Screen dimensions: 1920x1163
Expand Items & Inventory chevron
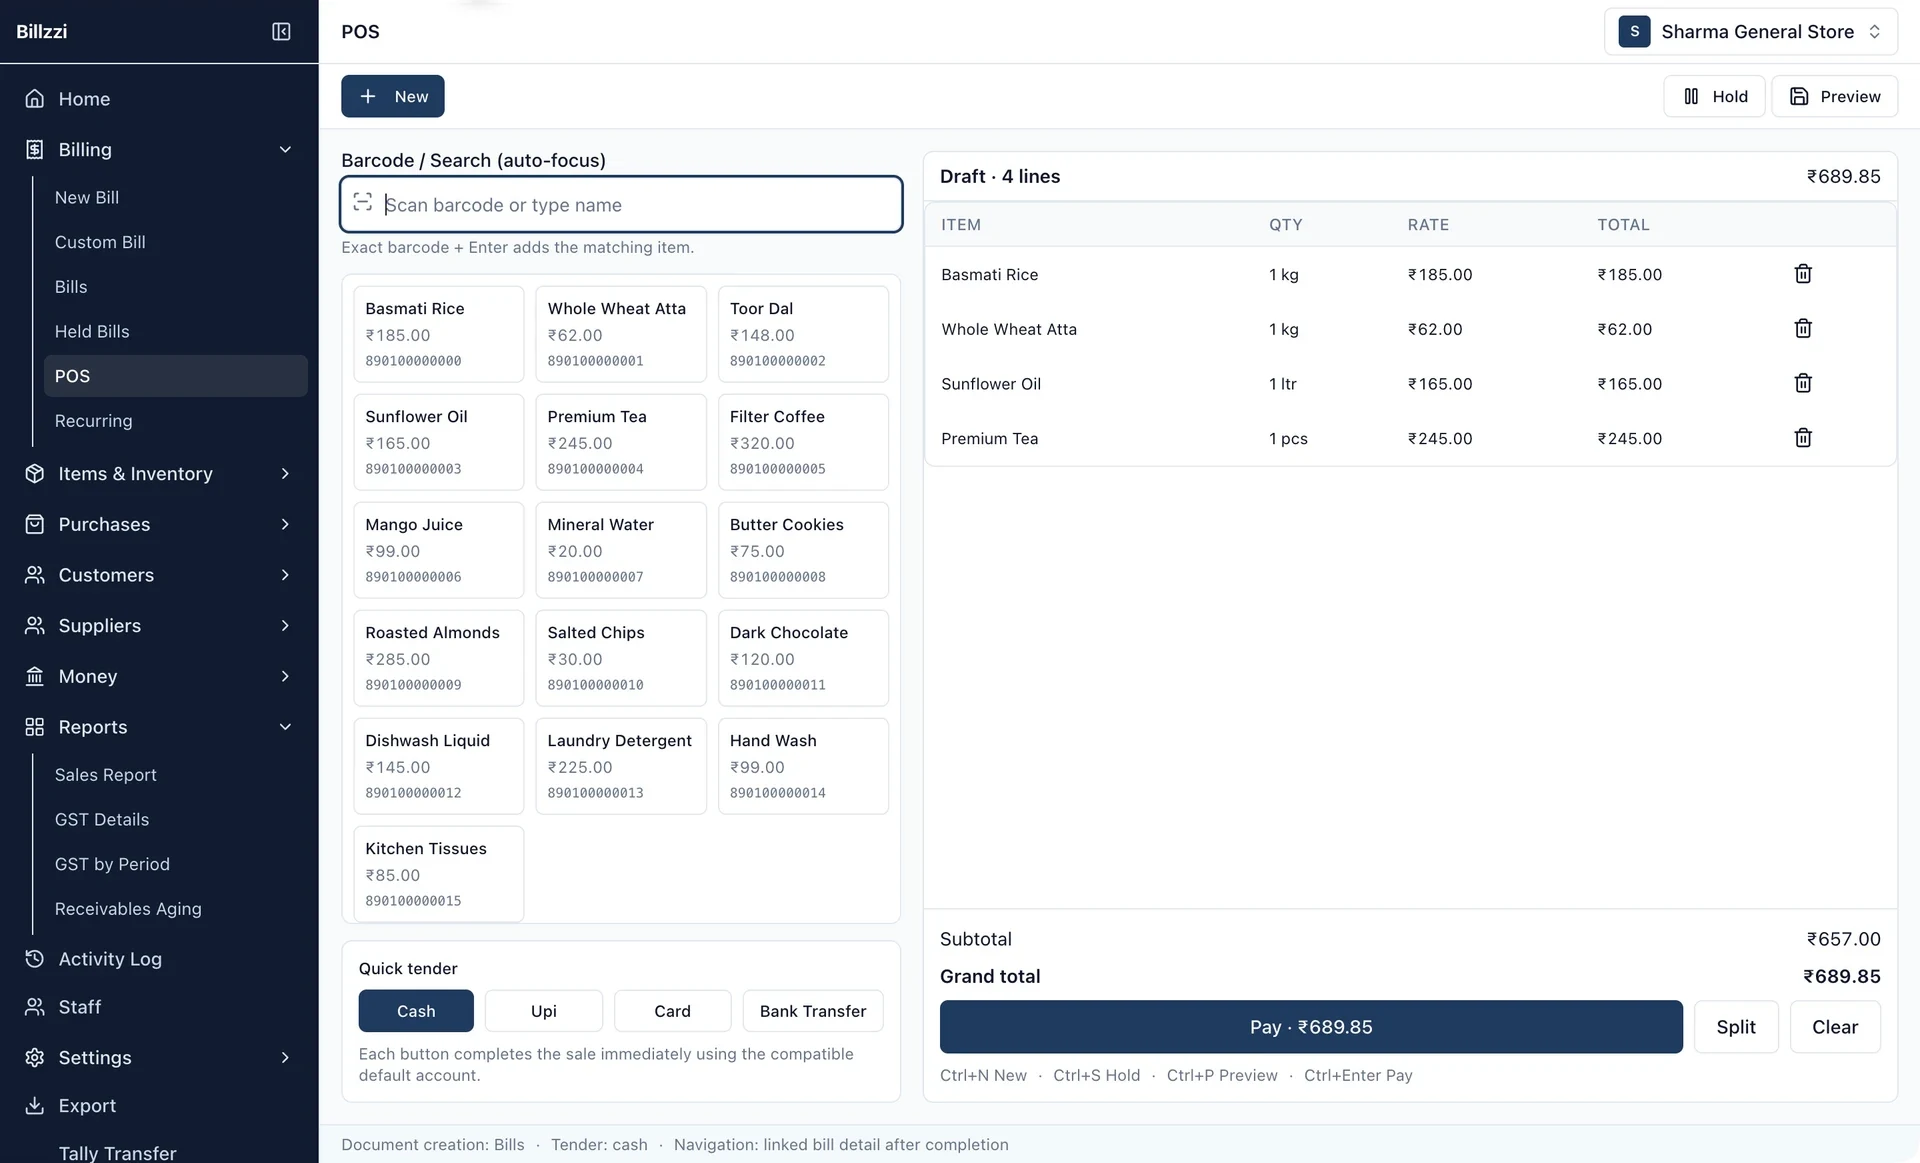285,474
